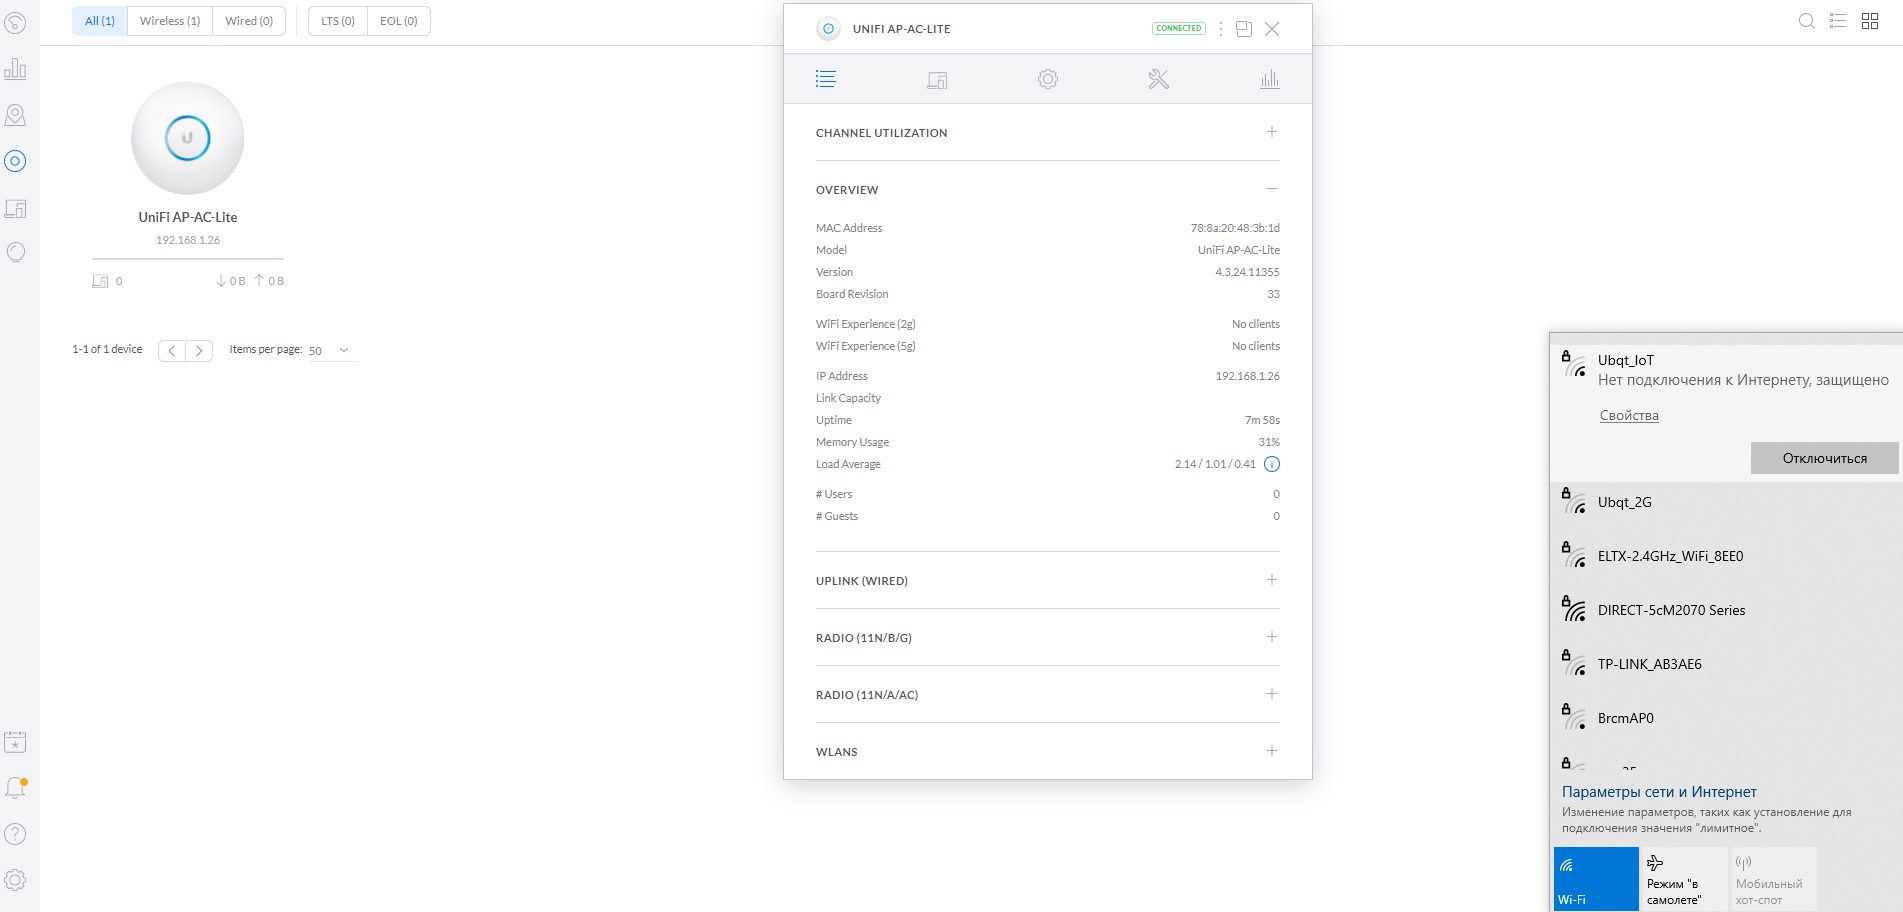Open the Config gear tab in device panel
The height and width of the screenshot is (912, 1903).
1048,79
